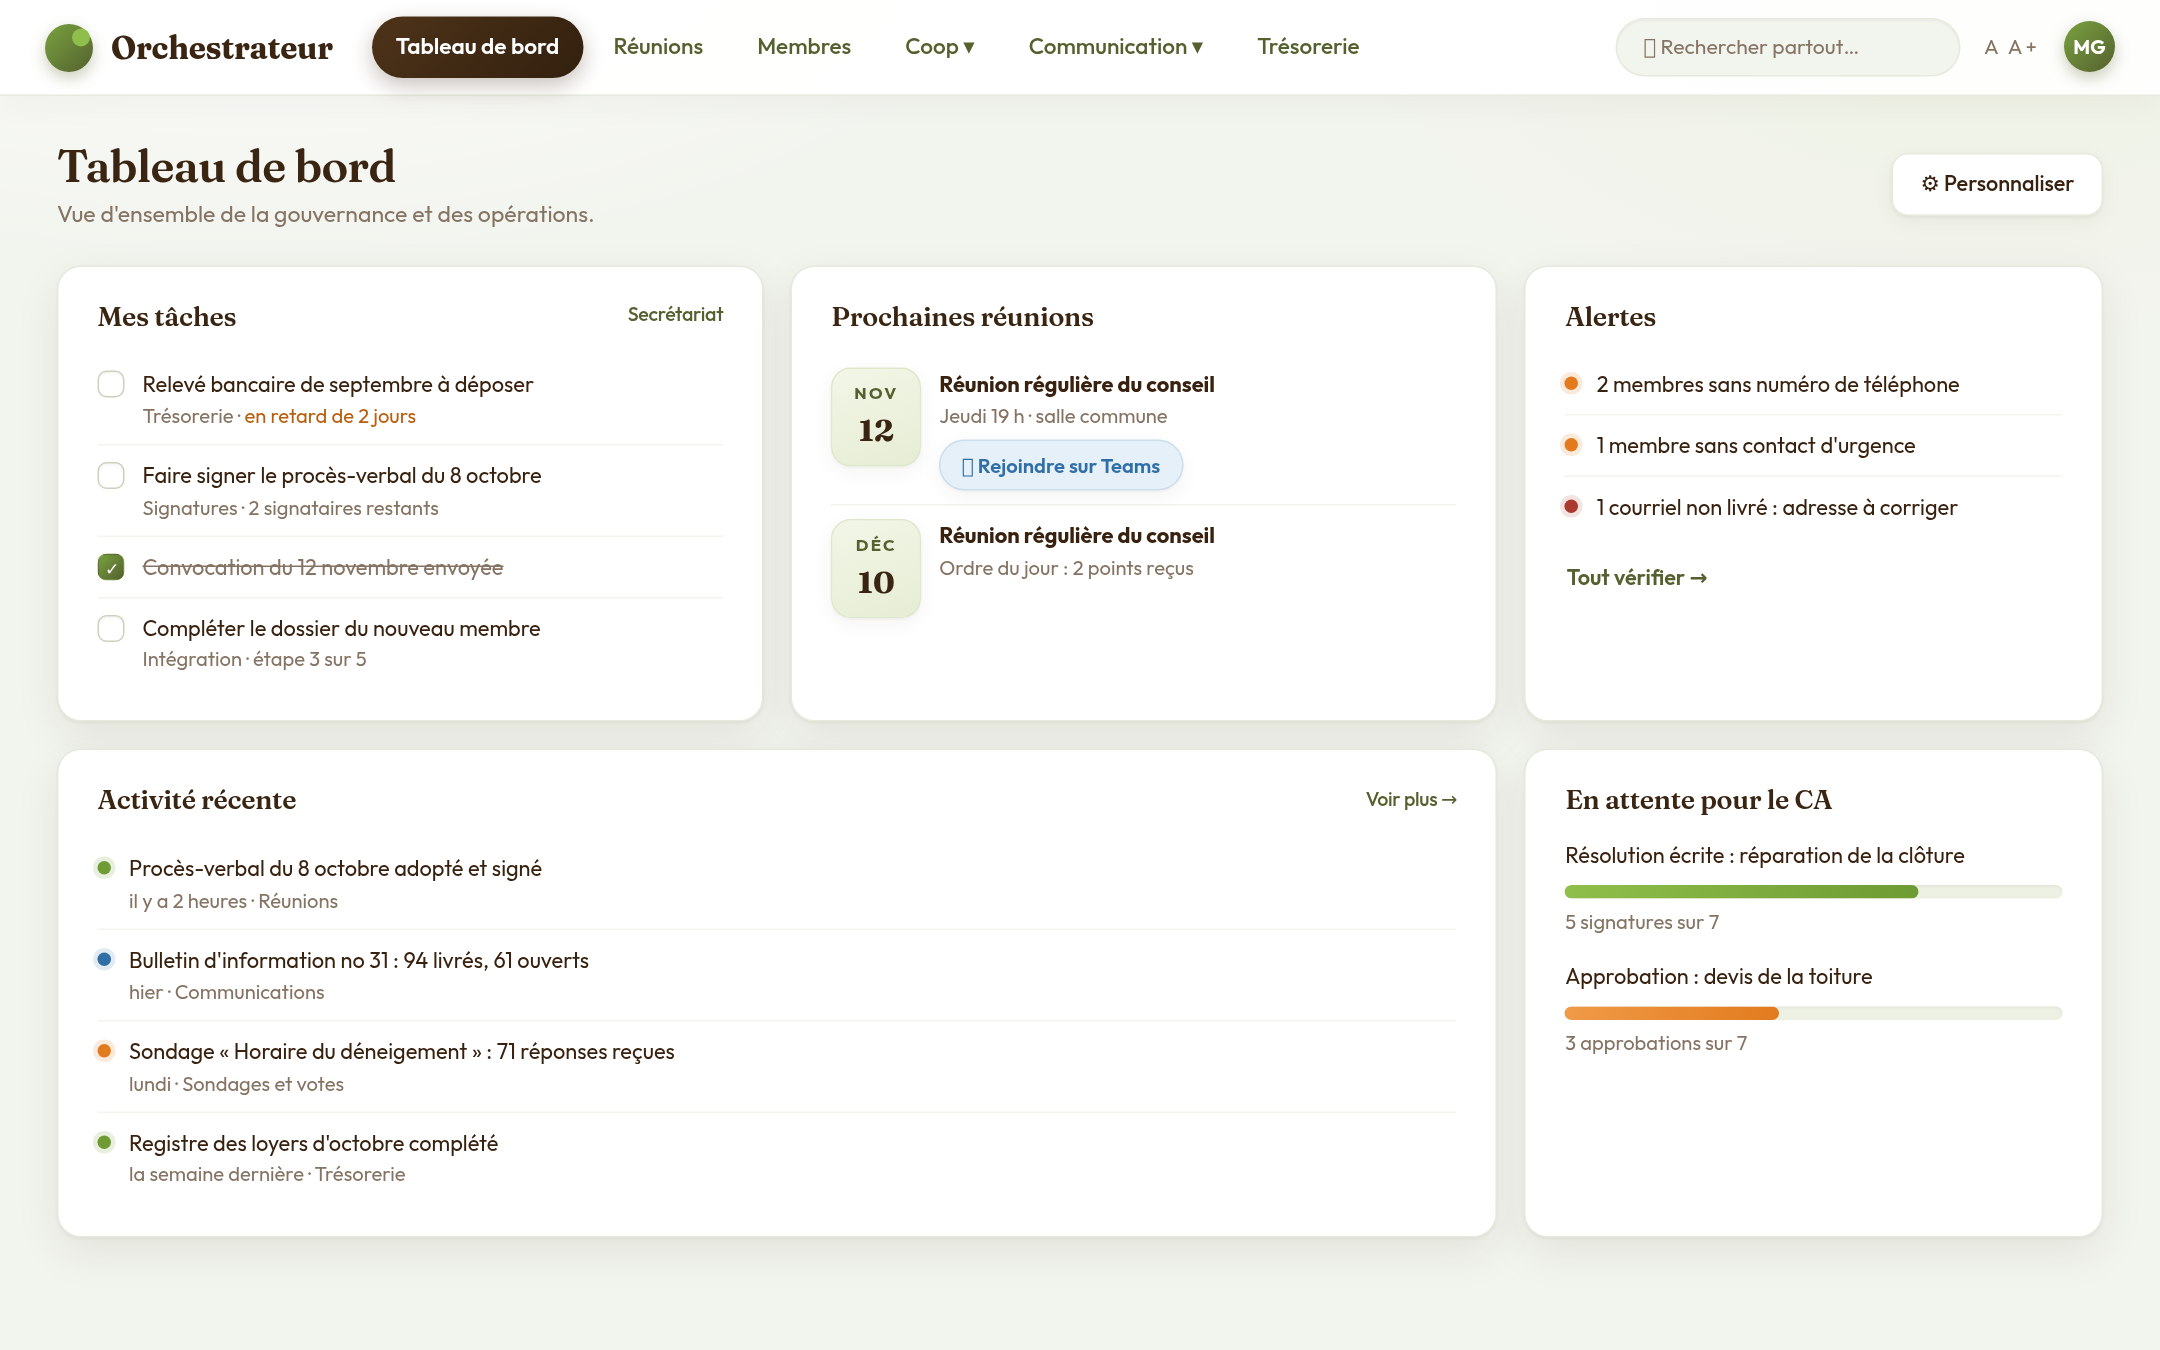This screenshot has height=1350, width=2160.
Task: Go to the Réunions section
Action: pos(658,47)
